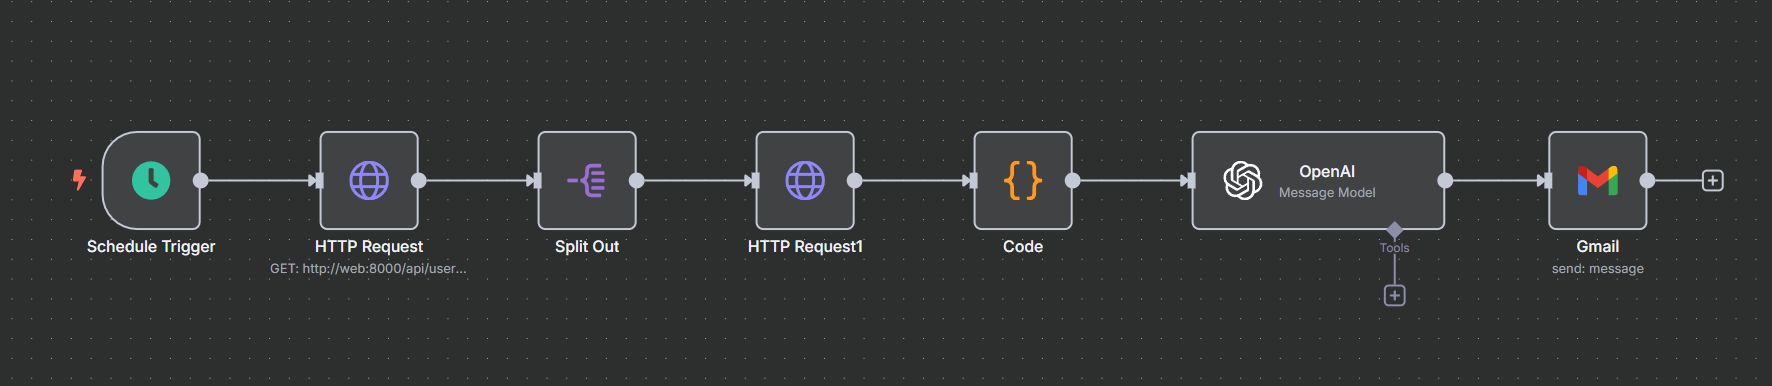
Task: Open the HTTP Request1 globe node
Action: pyautogui.click(x=805, y=181)
